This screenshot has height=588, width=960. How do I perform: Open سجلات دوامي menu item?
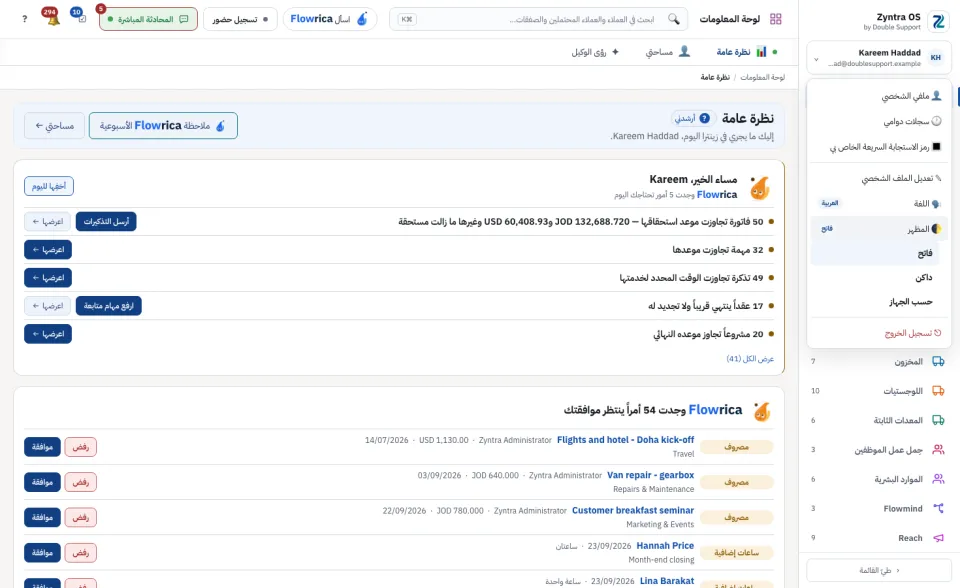879,121
